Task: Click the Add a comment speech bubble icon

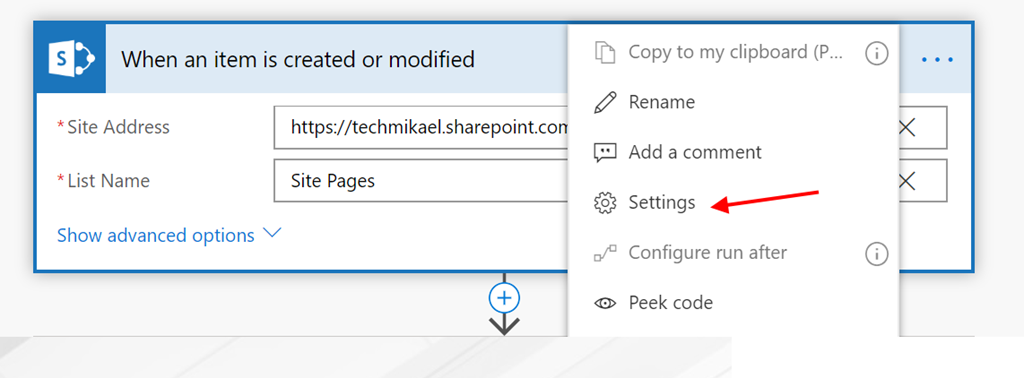Action: pyautogui.click(x=605, y=153)
